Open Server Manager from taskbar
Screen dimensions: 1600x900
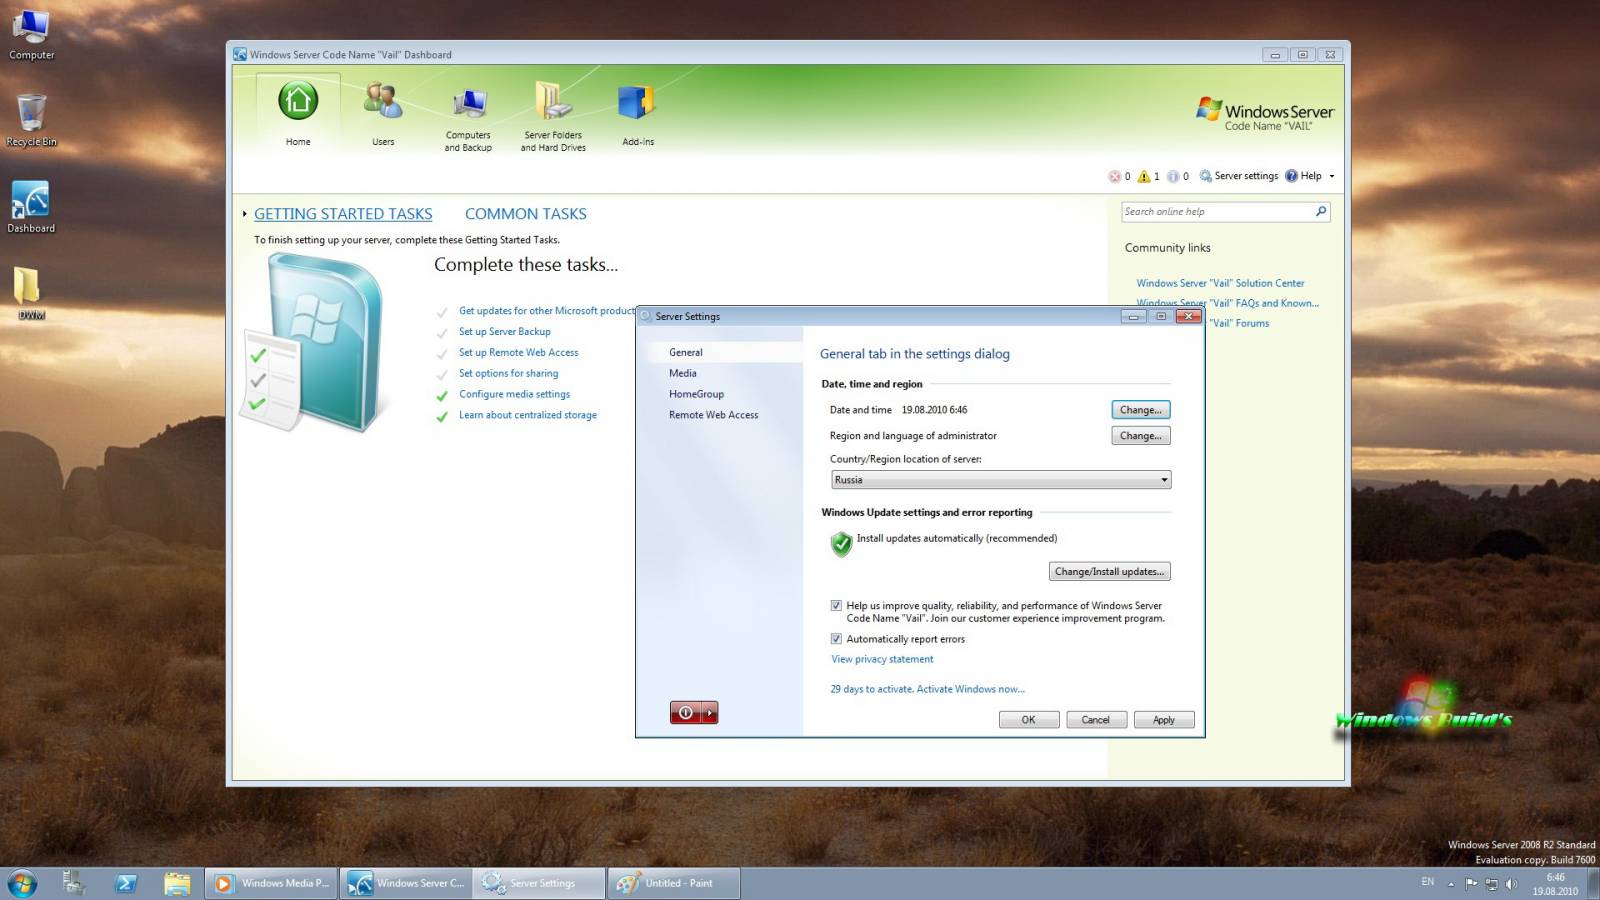tap(73, 883)
